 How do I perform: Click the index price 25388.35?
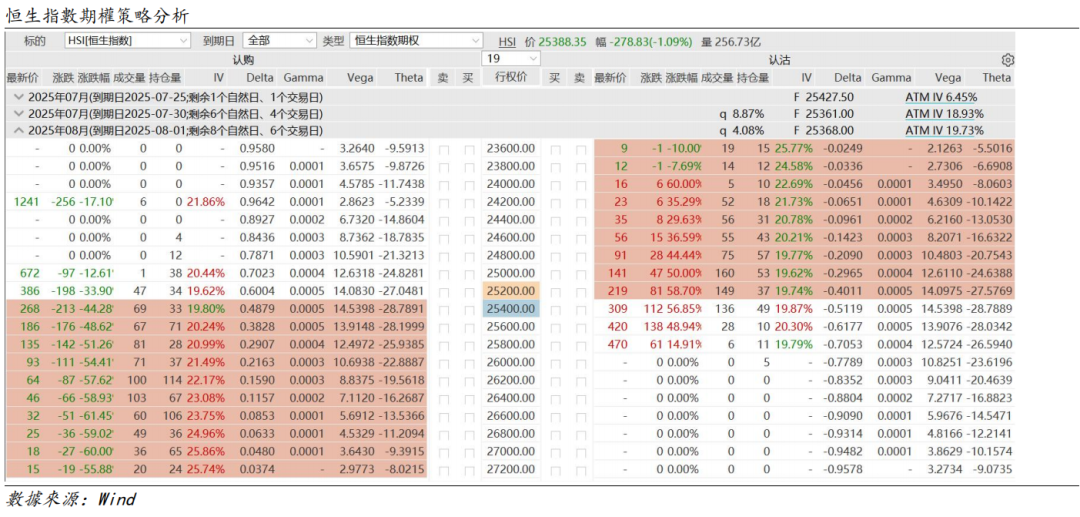[x=563, y=41]
